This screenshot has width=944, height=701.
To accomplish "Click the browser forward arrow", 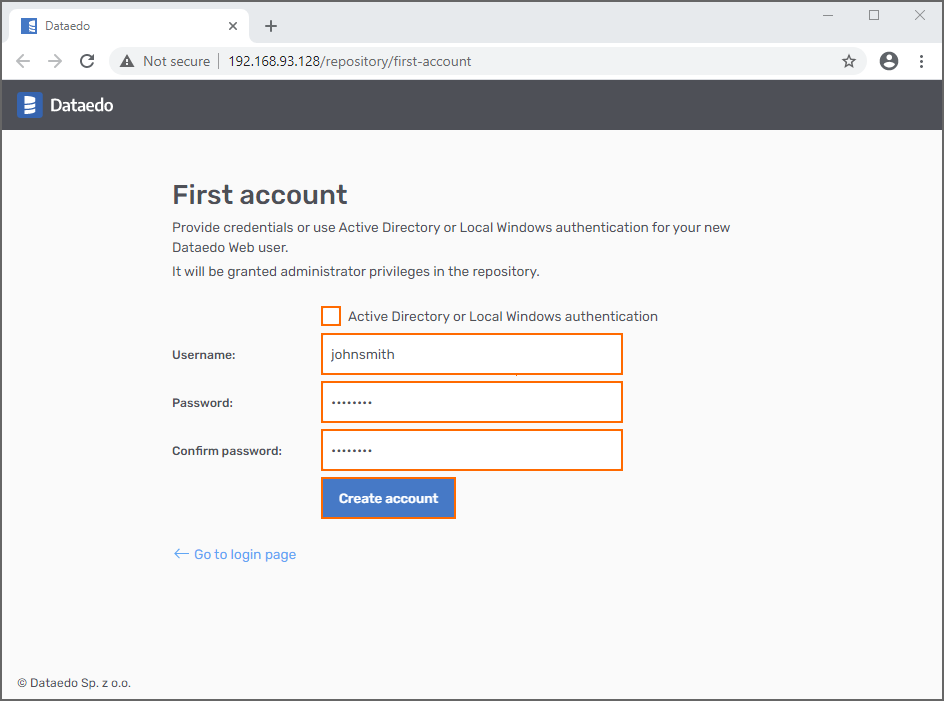I will (x=55, y=61).
